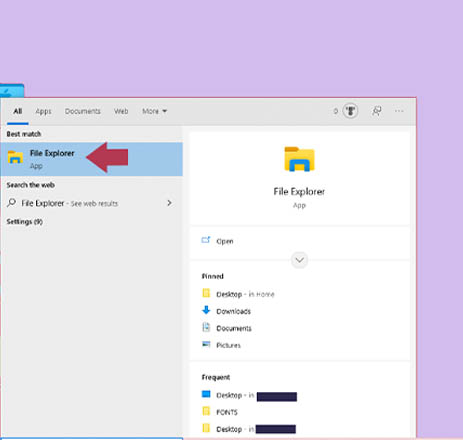Expand File Explorer web results arrow

coord(169,203)
